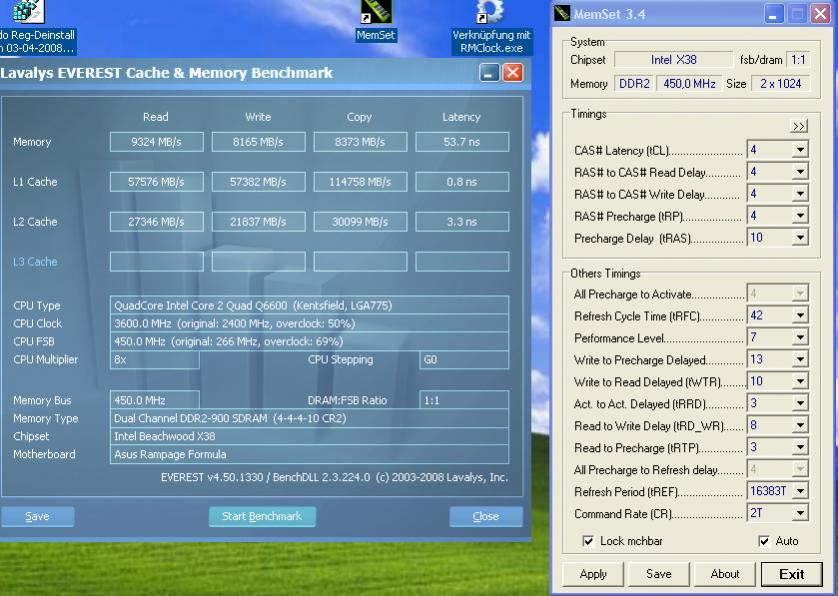Click the Start Benchmark button
This screenshot has width=838, height=596.
262,516
